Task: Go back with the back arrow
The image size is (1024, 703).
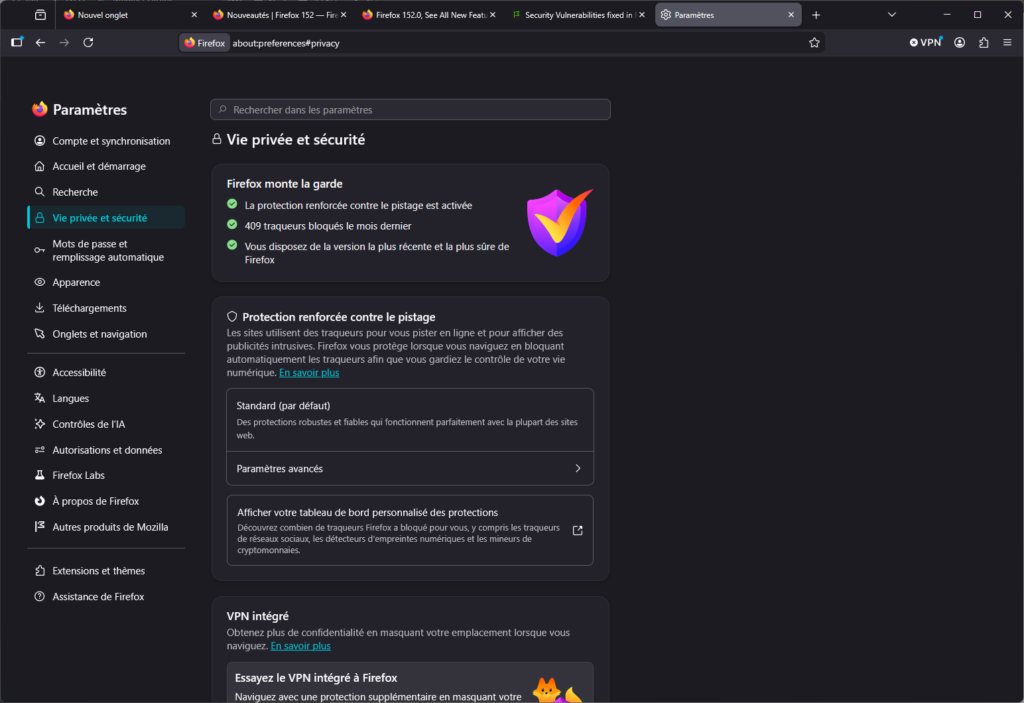Action: pos(40,42)
